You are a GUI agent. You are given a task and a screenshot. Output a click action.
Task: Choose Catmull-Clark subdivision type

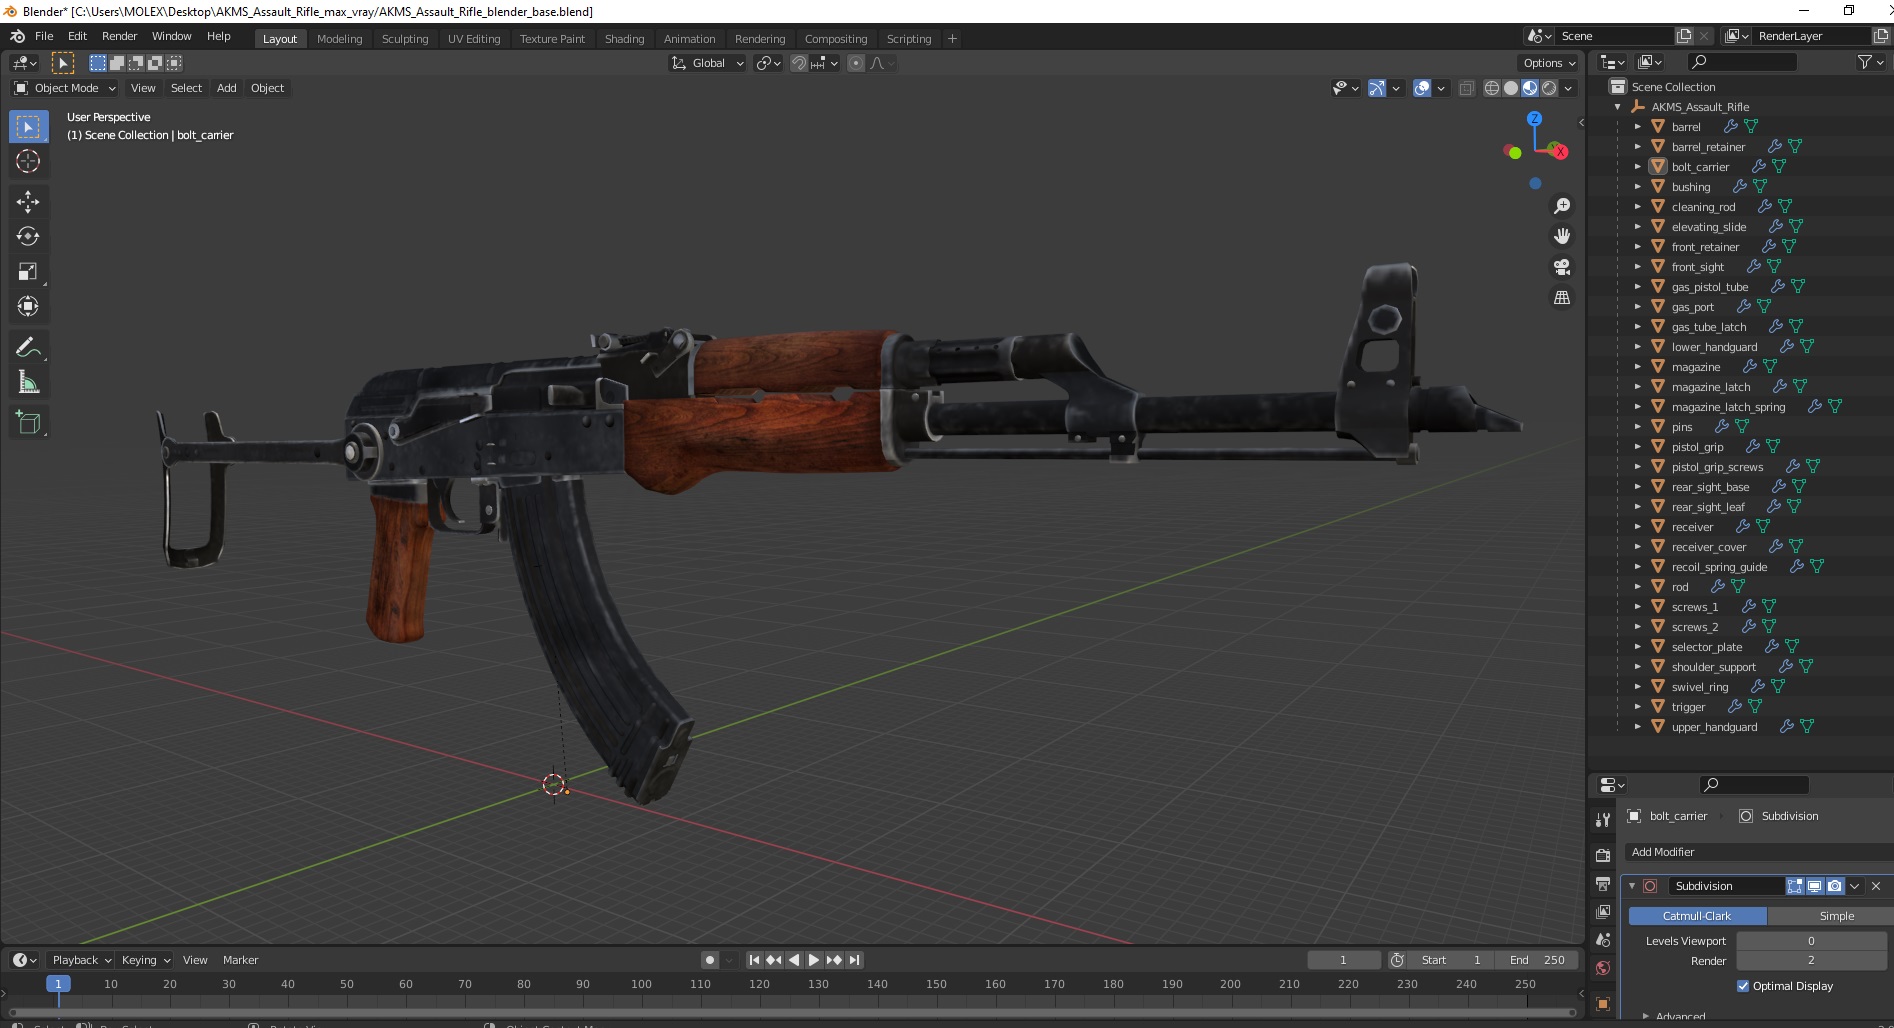coord(1697,916)
